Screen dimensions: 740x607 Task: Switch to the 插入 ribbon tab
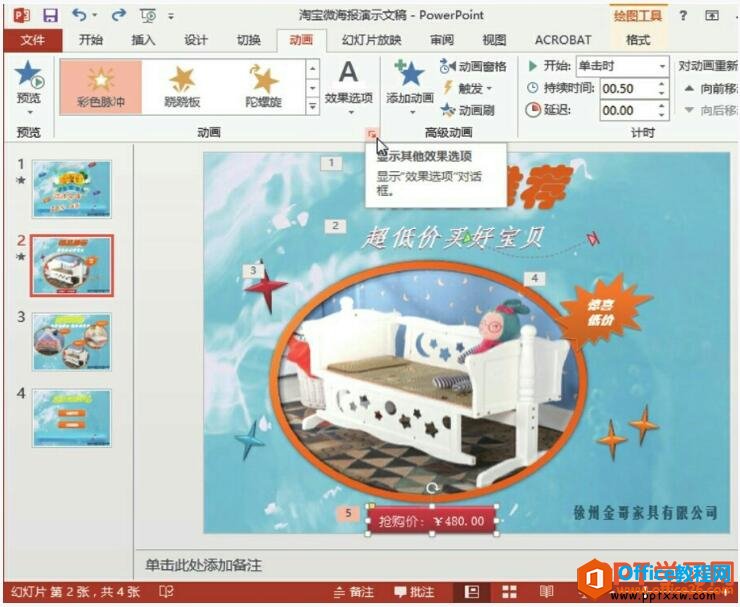click(x=143, y=40)
